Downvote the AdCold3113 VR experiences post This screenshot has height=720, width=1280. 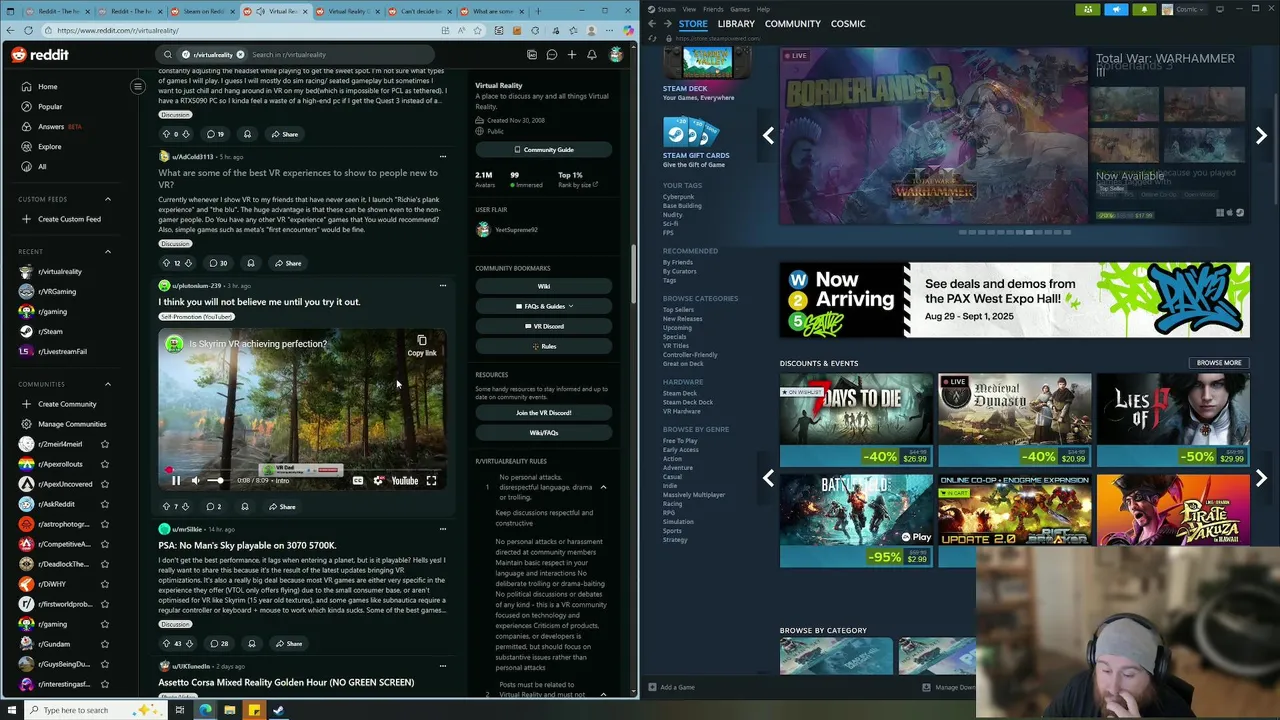(x=190, y=263)
